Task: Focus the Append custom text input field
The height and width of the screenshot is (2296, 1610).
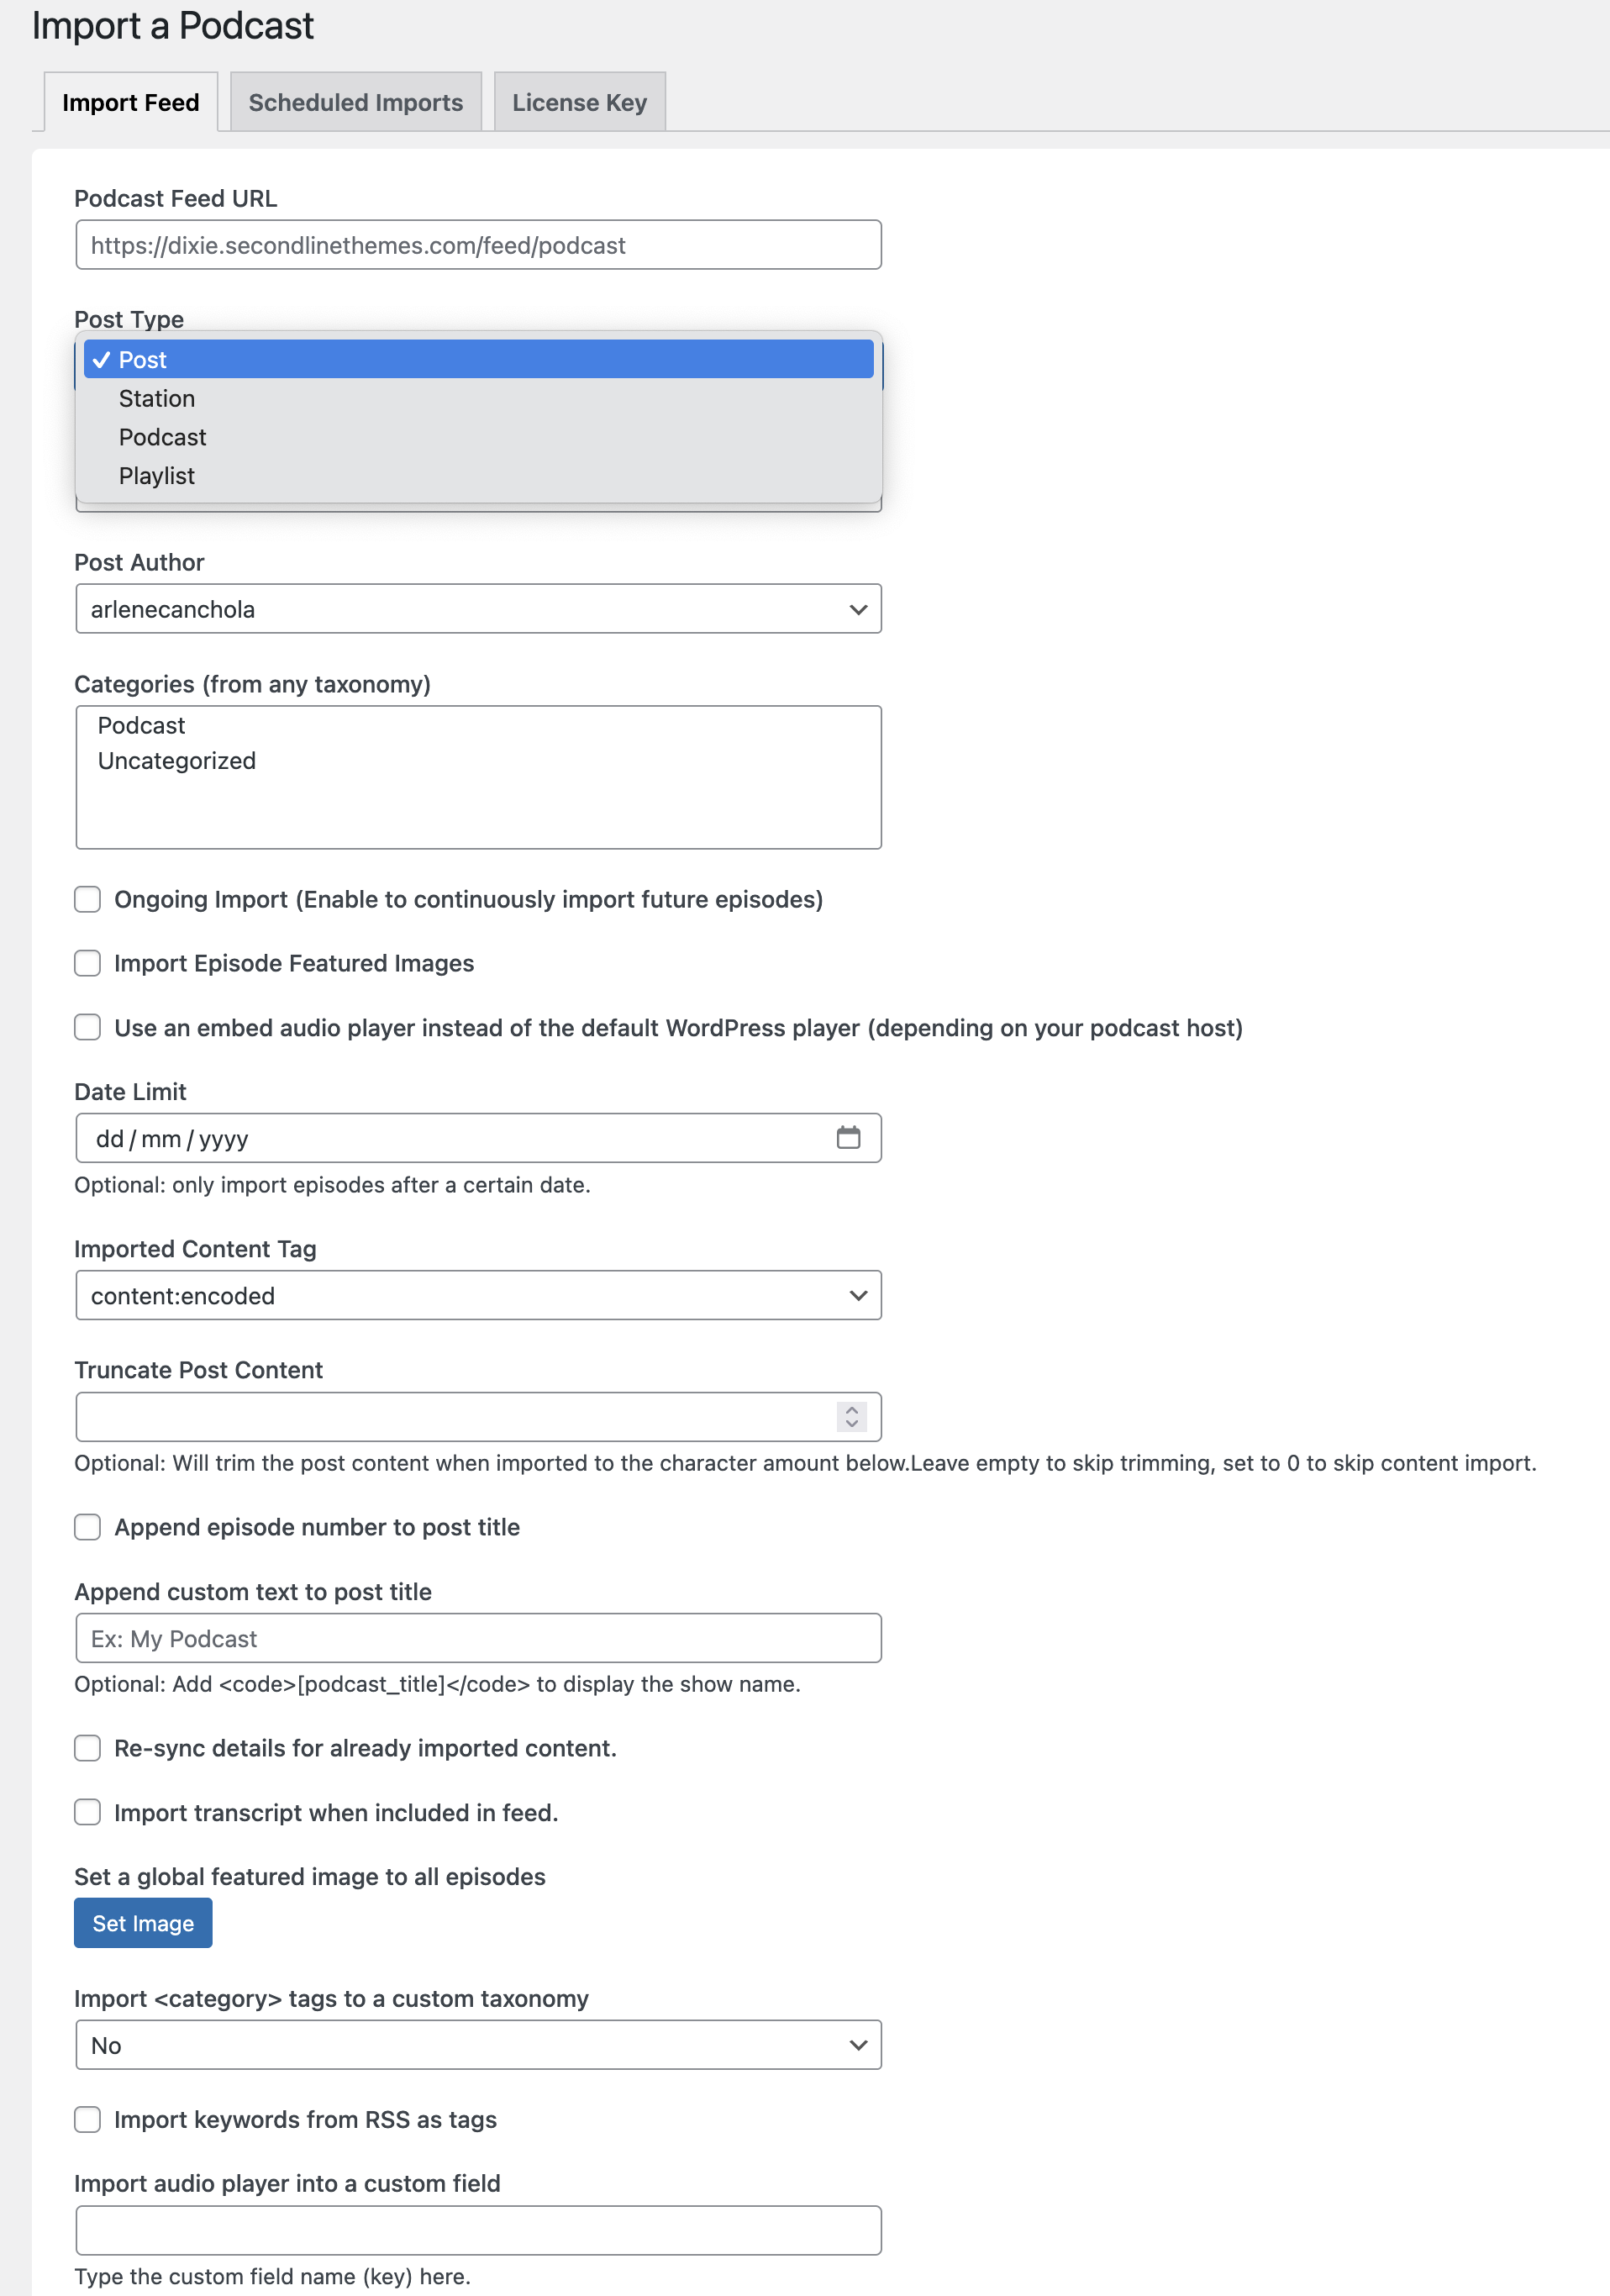Action: click(x=478, y=1638)
